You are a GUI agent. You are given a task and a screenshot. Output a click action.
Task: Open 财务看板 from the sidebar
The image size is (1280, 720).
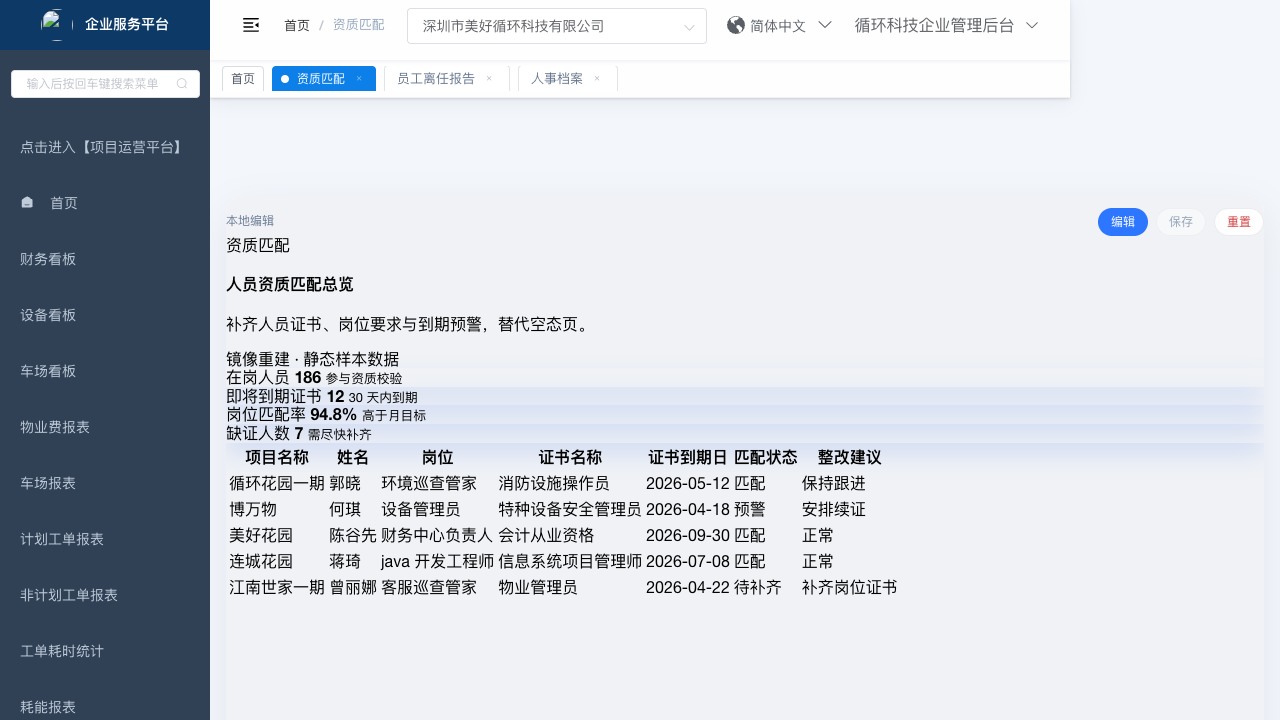coord(48,259)
